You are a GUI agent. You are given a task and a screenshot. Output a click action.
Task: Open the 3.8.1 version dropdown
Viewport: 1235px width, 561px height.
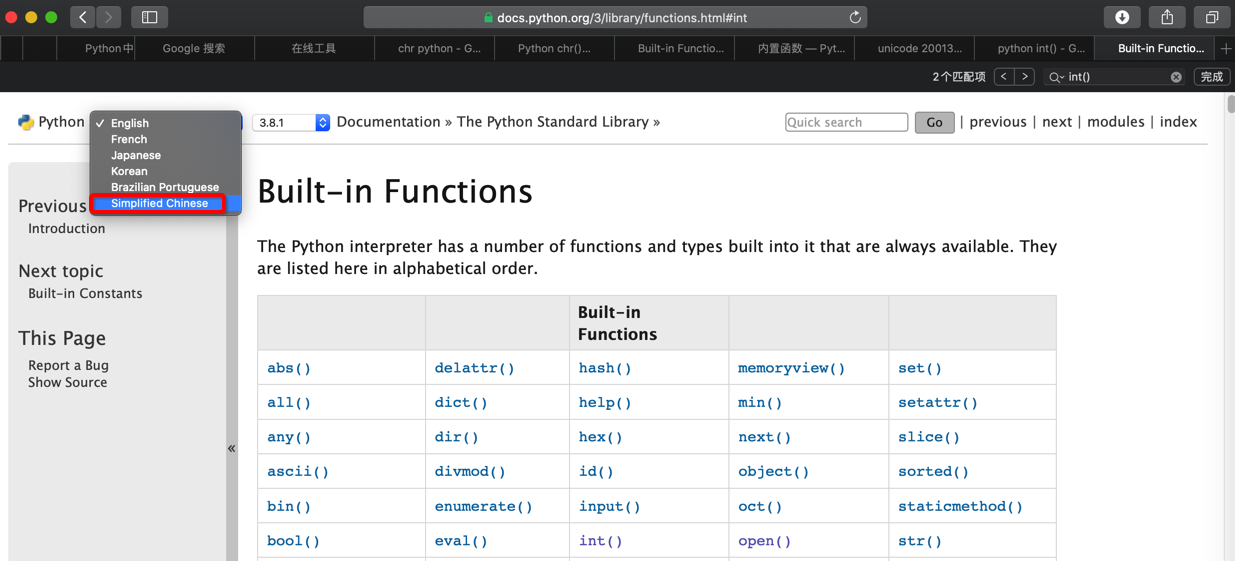pos(291,122)
